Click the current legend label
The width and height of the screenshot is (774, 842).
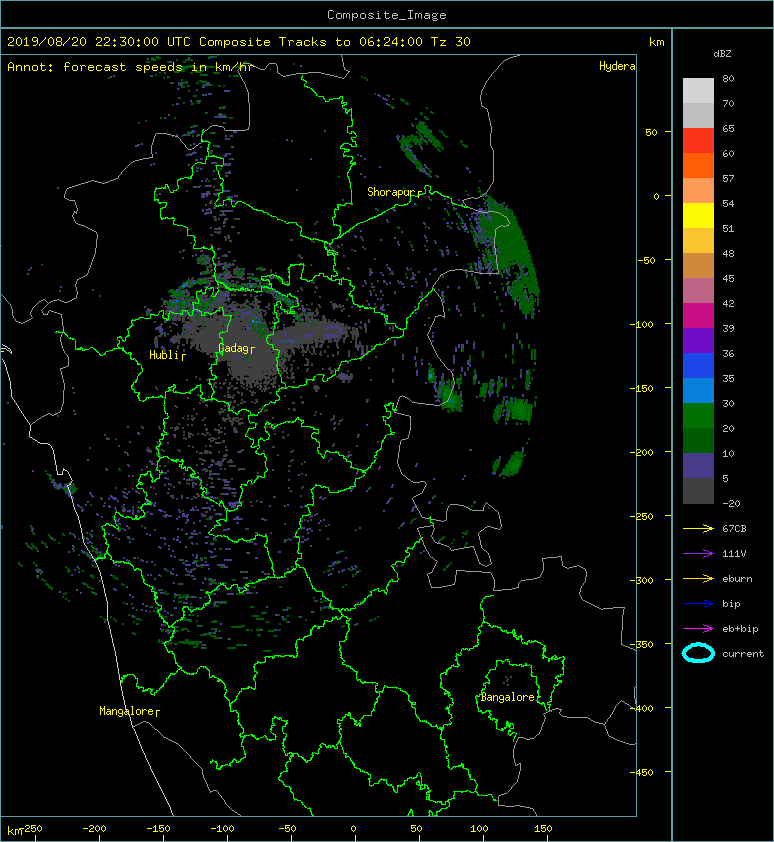coord(743,654)
